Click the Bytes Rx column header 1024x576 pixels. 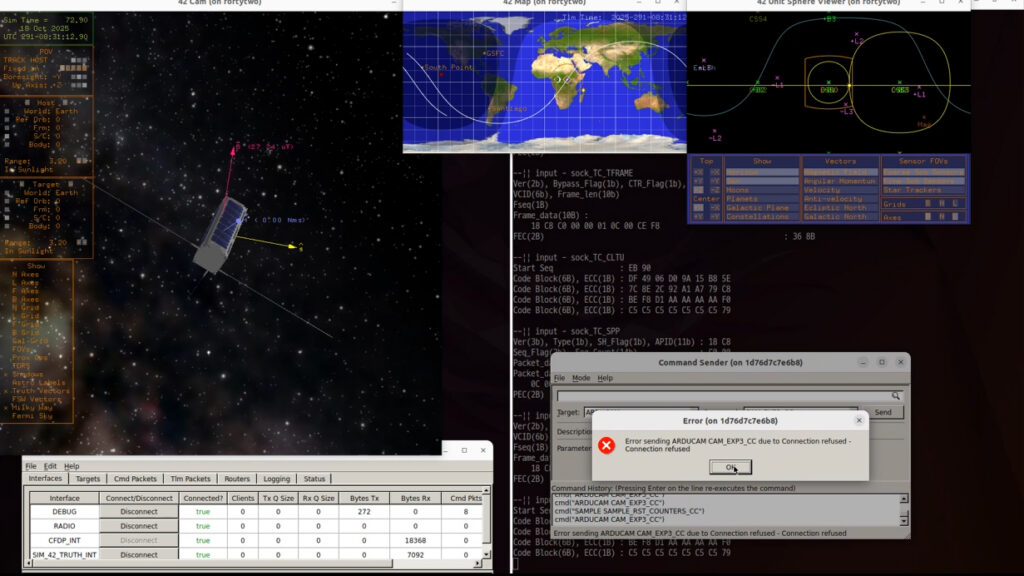pos(415,498)
